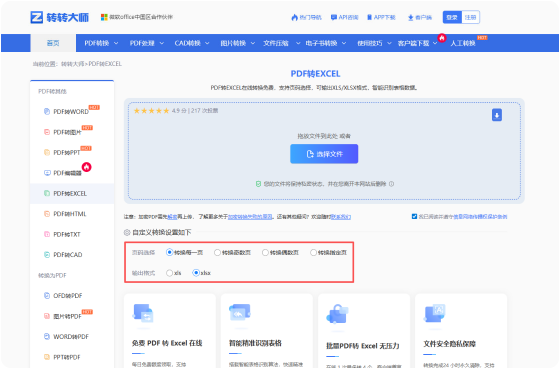Viewport: 560px width, 369px height.
Task: Select the 转换指定页 radio button
Action: point(313,253)
